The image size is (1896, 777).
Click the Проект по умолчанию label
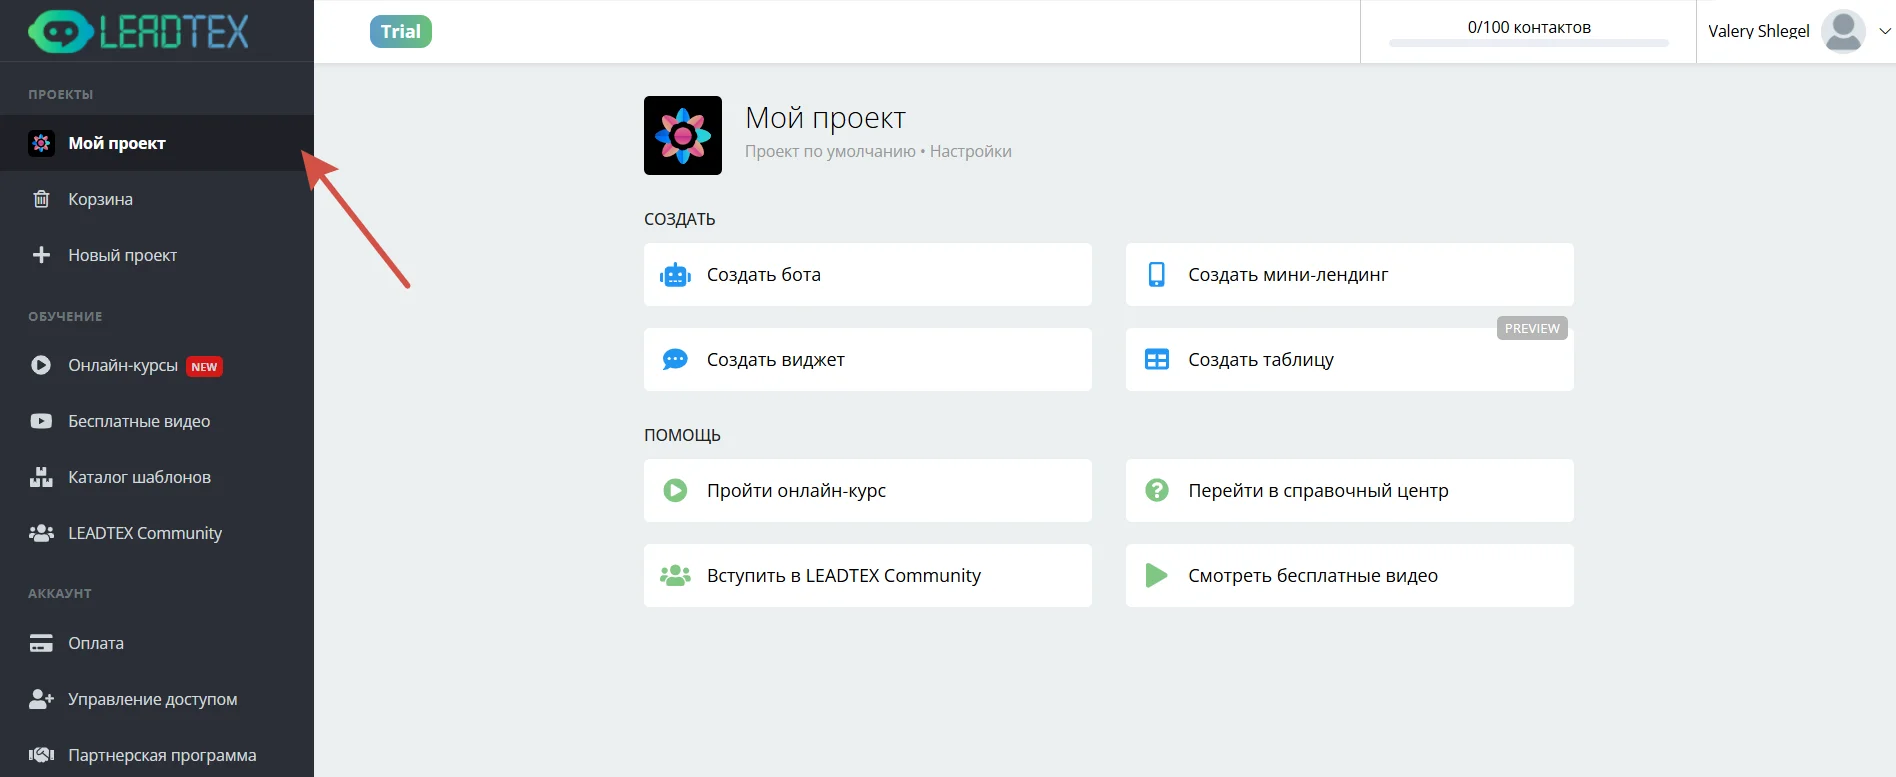830,151
